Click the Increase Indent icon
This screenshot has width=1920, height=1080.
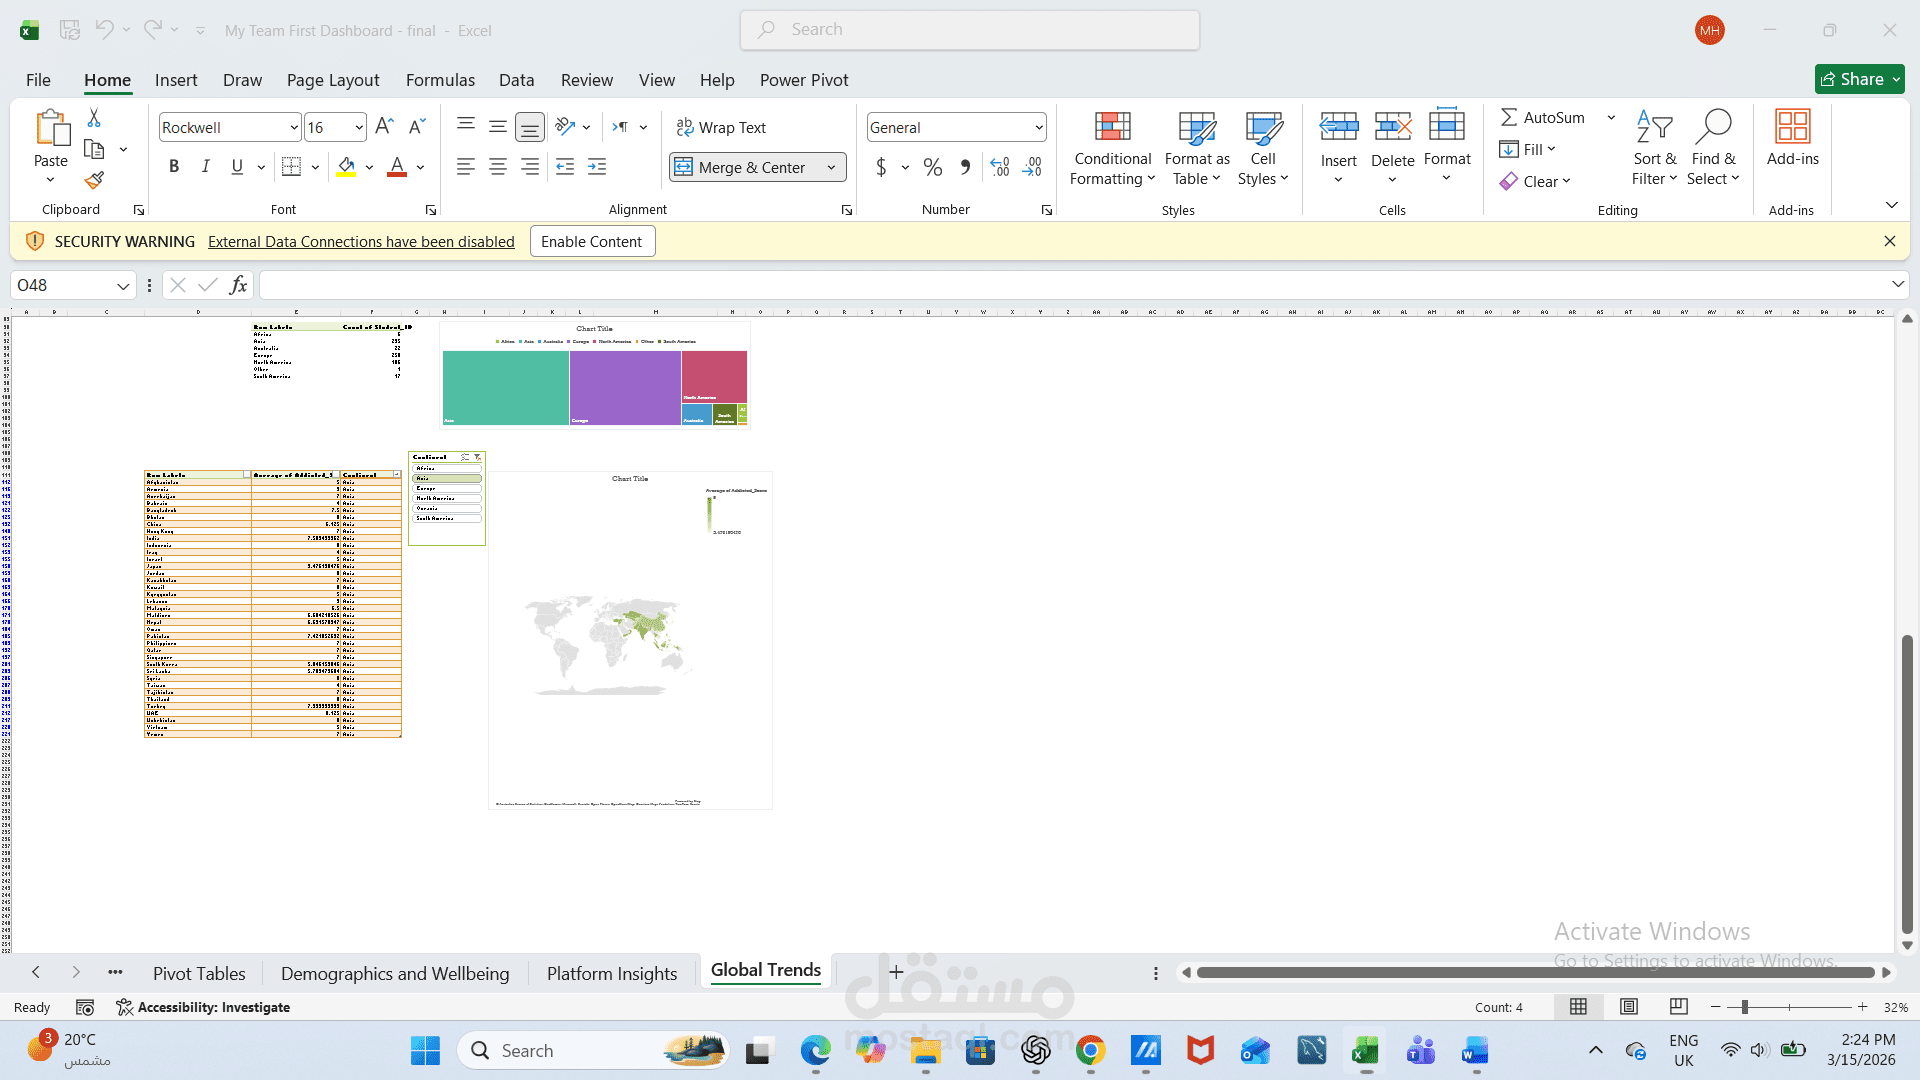pyautogui.click(x=597, y=167)
